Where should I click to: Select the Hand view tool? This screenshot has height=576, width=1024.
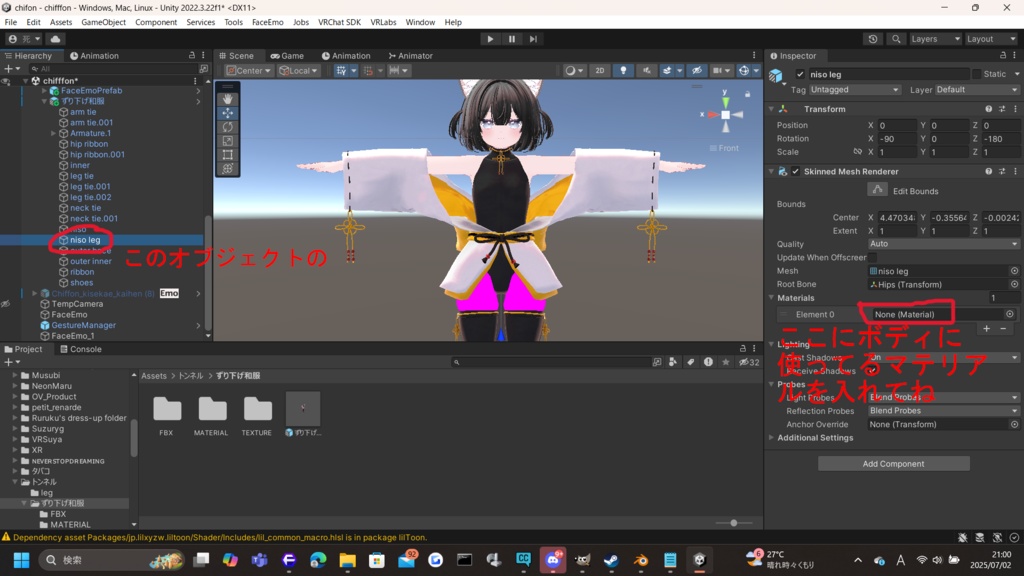pos(227,99)
